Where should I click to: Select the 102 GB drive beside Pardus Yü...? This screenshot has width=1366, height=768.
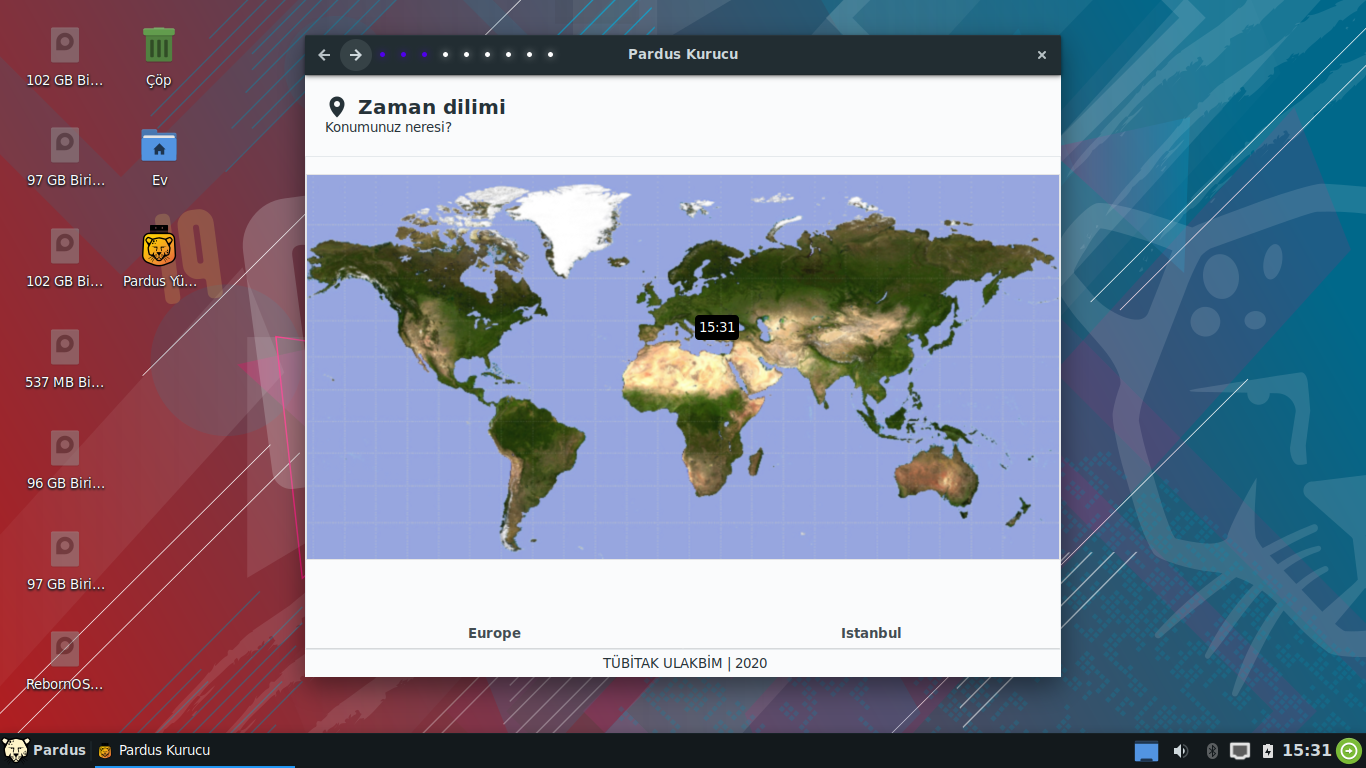coord(65,257)
